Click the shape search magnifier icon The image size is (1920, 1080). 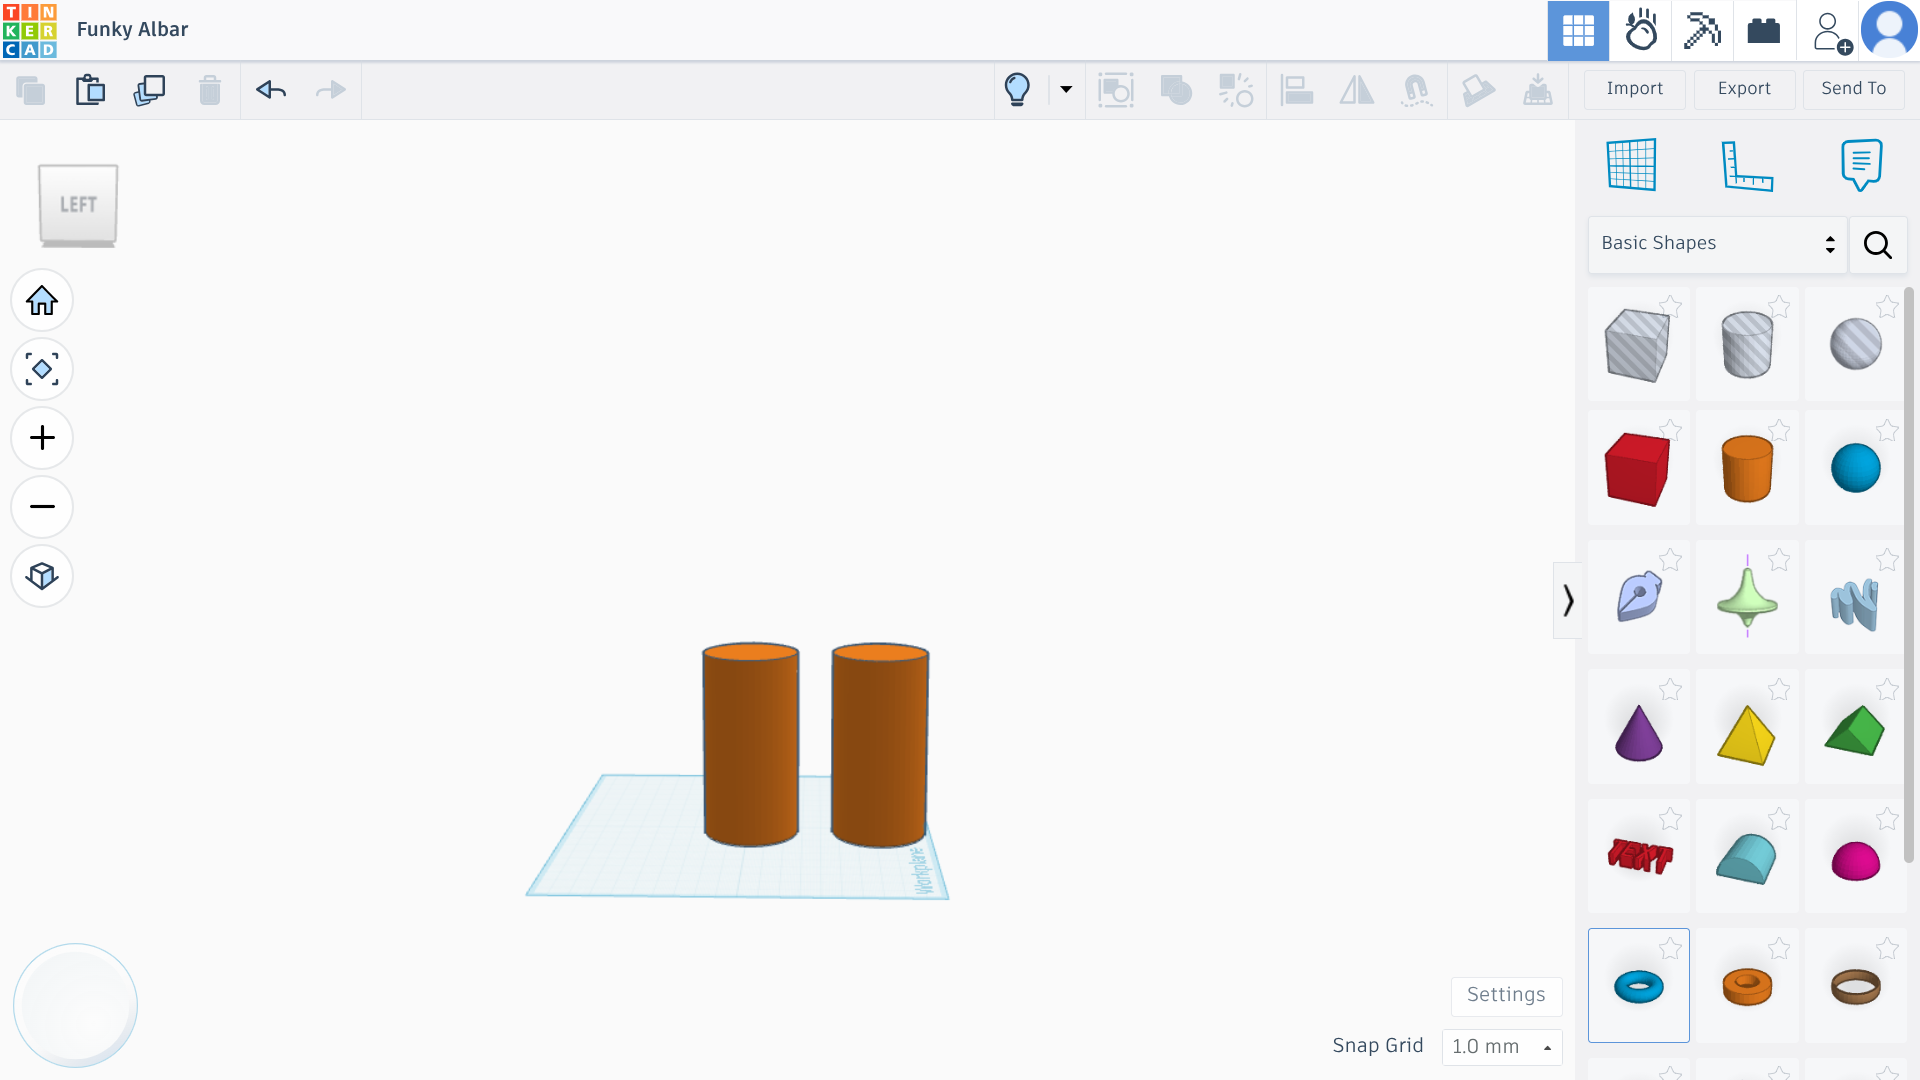pyautogui.click(x=1878, y=245)
